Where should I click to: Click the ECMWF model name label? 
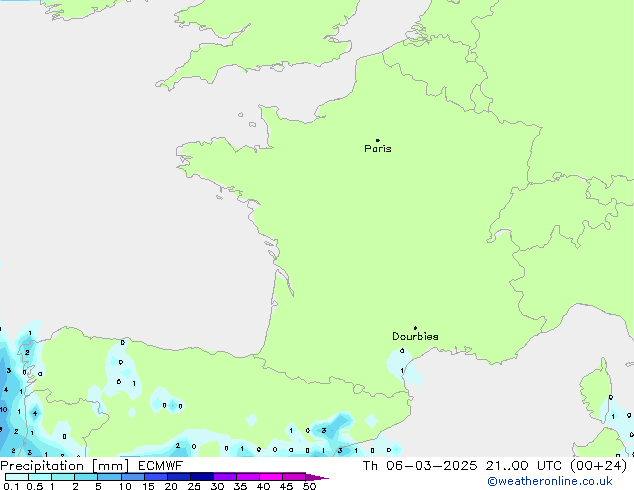pos(161,466)
